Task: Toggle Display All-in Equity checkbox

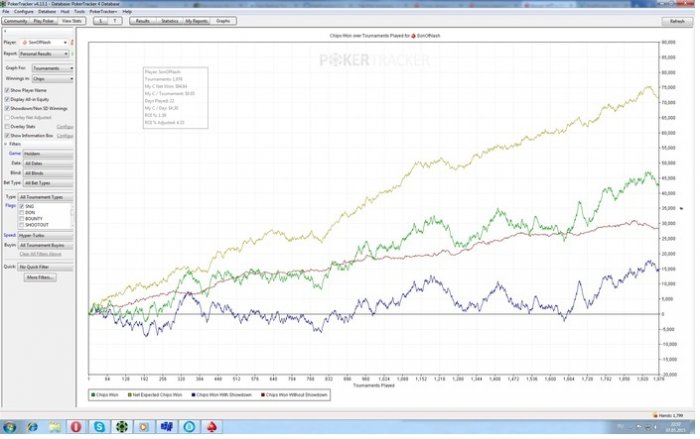Action: click(7, 99)
